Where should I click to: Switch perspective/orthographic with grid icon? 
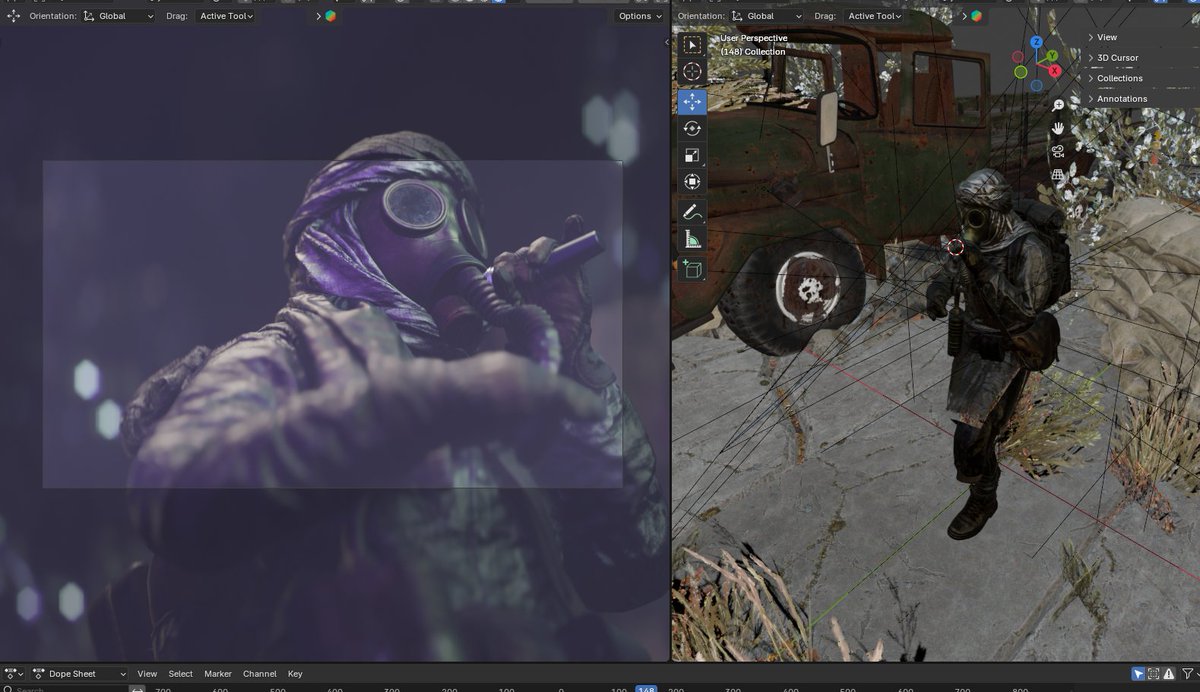(1058, 174)
